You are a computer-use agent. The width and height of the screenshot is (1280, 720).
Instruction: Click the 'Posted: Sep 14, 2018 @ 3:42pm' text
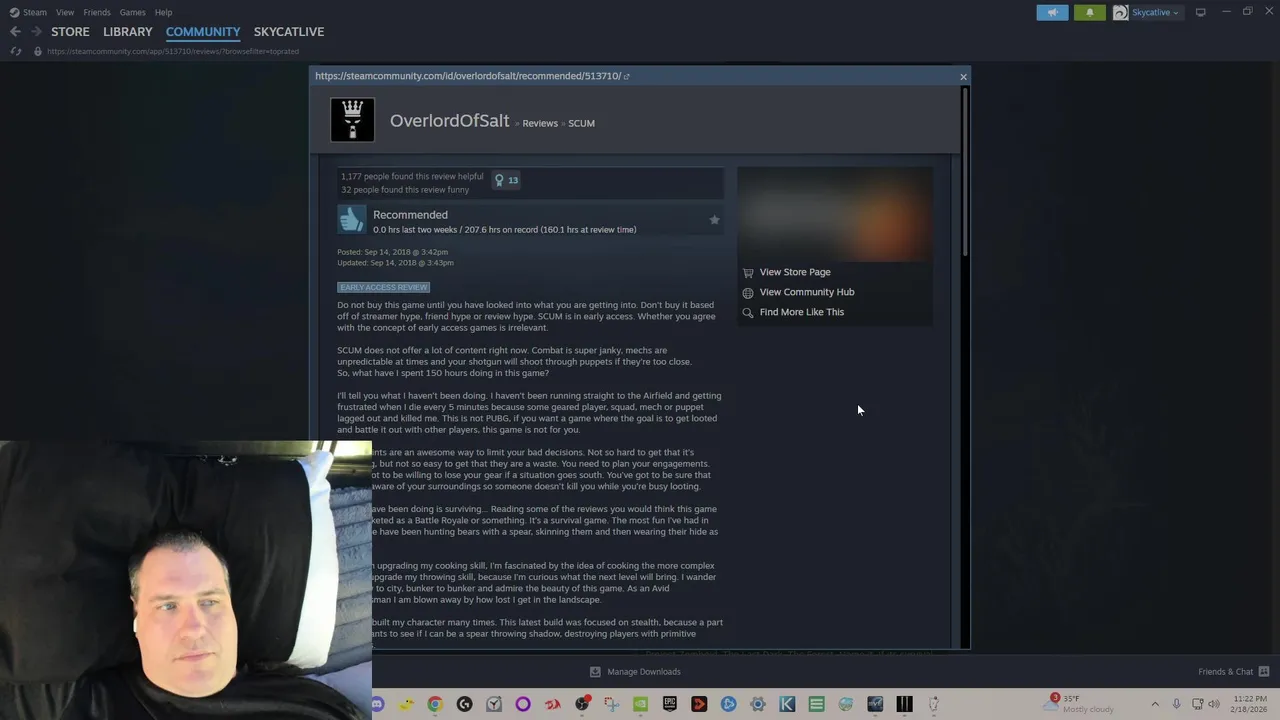(392, 252)
